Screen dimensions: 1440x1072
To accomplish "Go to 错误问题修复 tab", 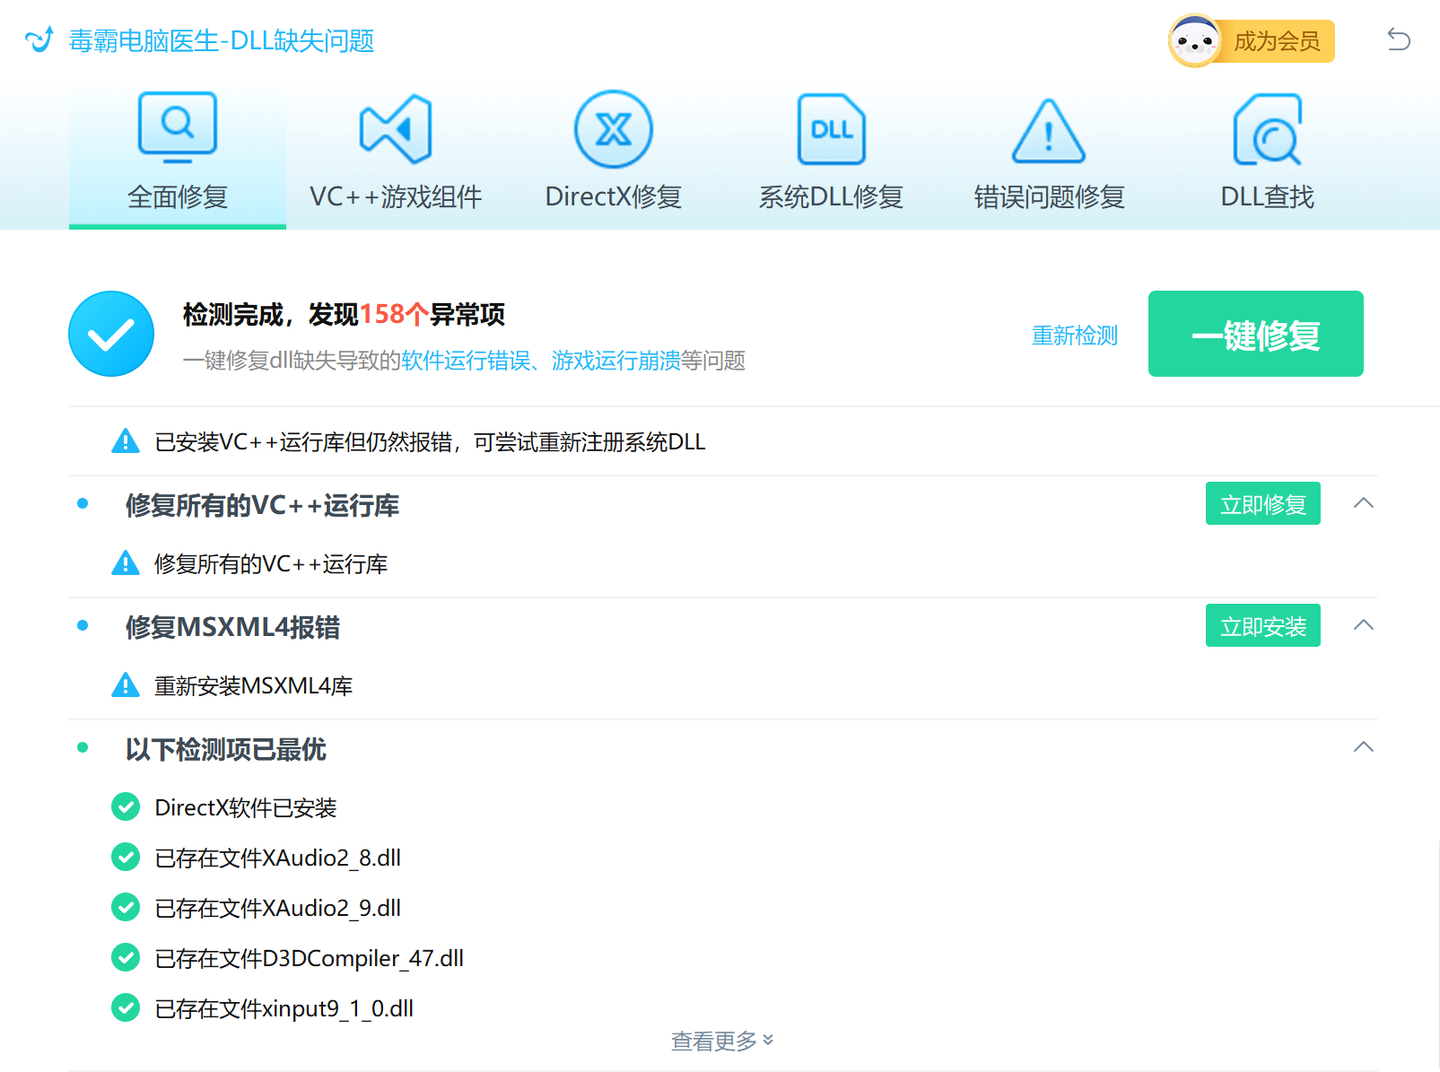I will [x=1049, y=157].
